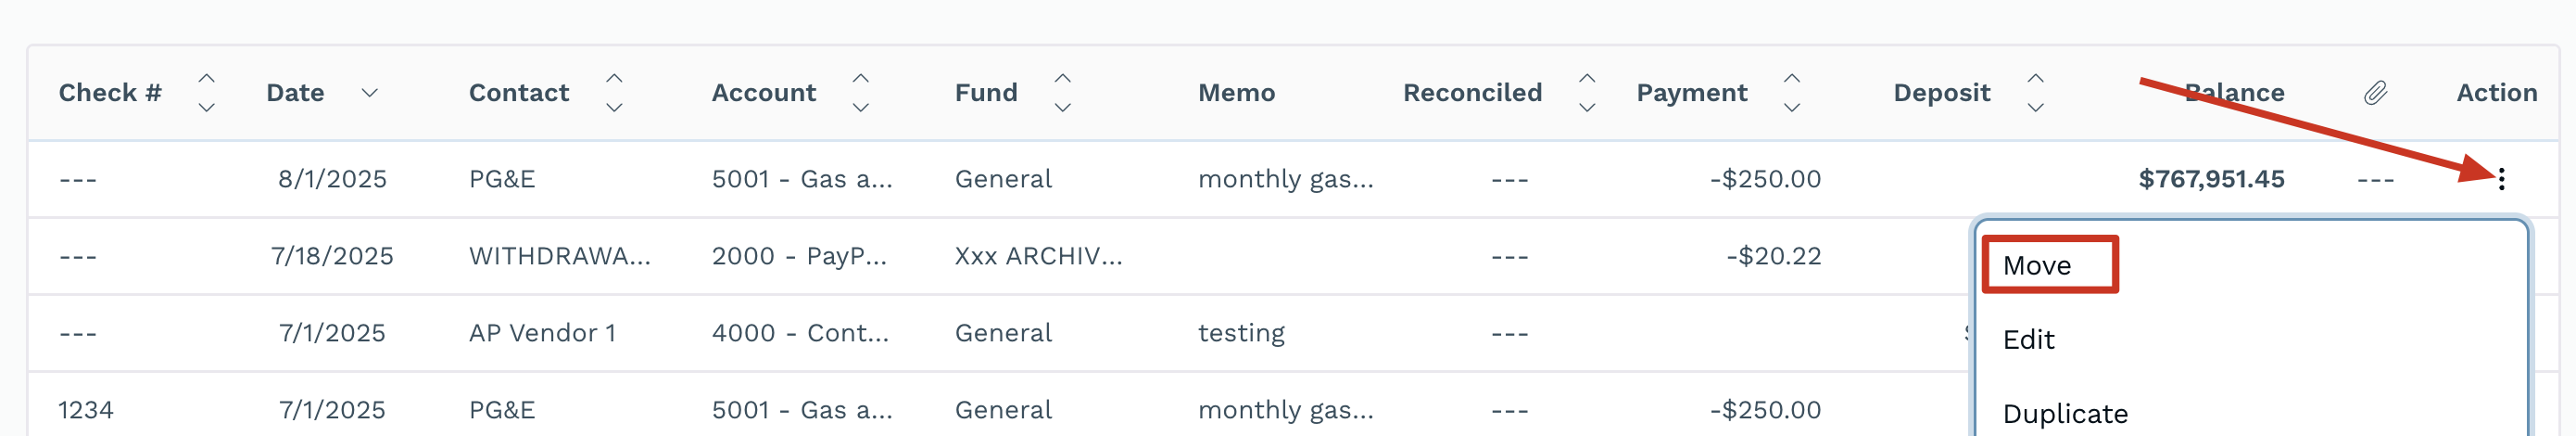Choose Edit in the action menu

pos(2028,340)
